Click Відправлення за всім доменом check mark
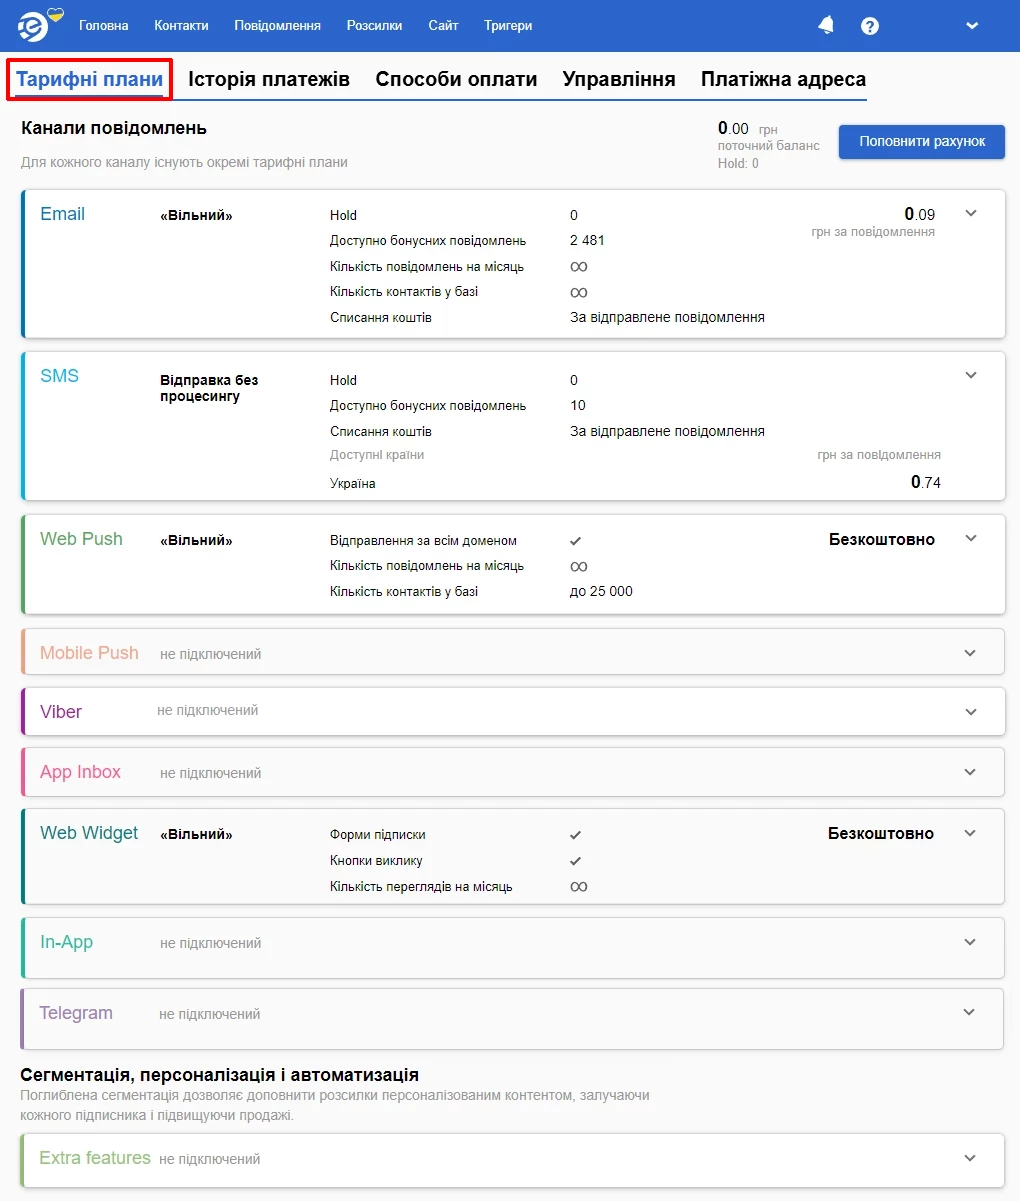The height and width of the screenshot is (1201, 1020). click(576, 541)
